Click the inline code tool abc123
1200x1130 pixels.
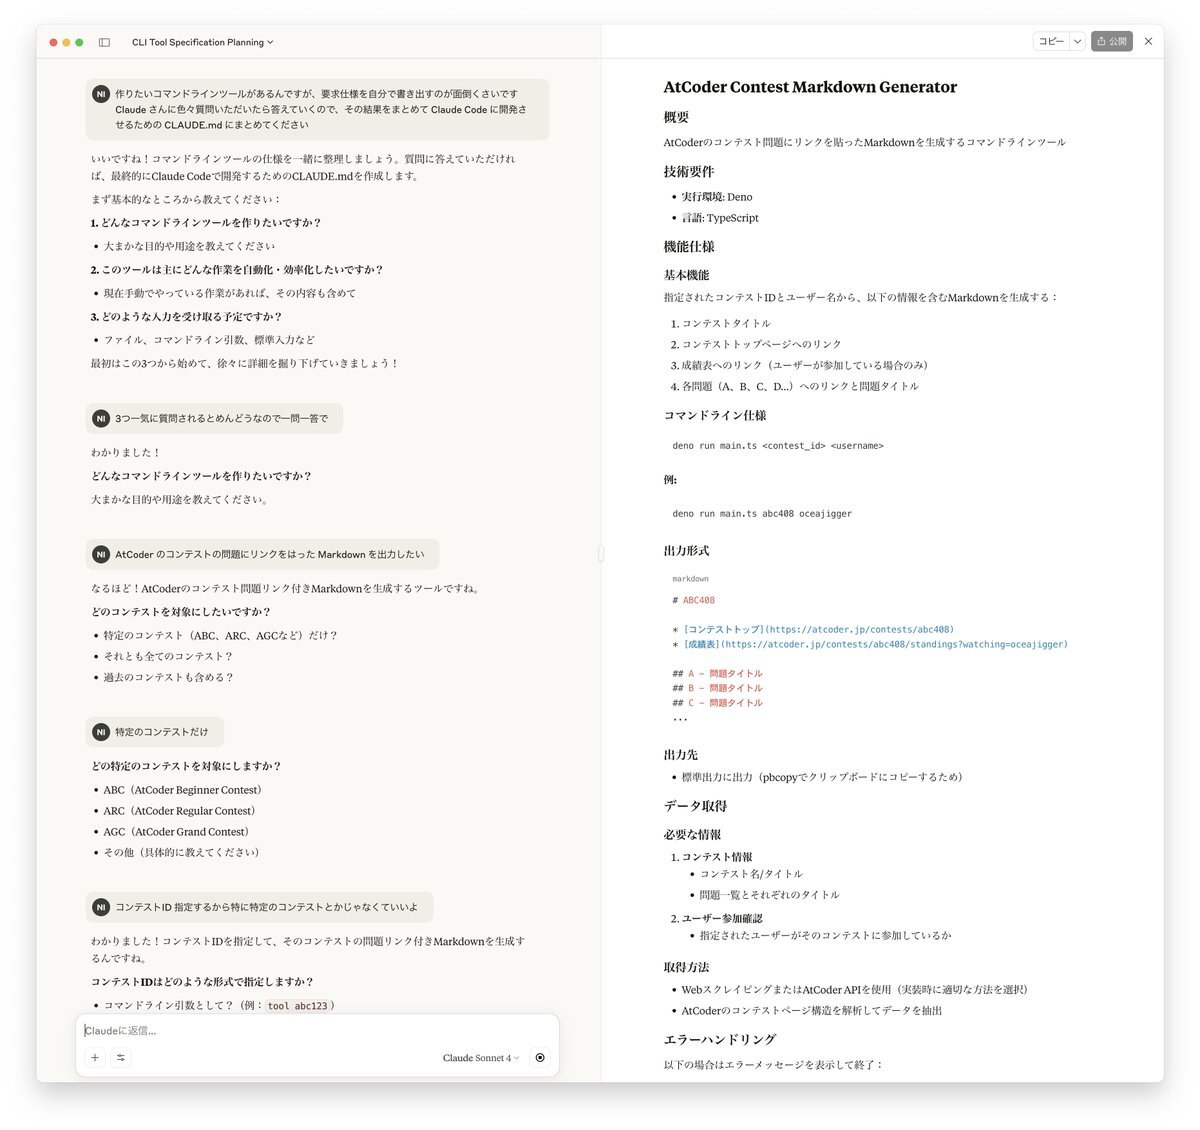coord(297,1006)
